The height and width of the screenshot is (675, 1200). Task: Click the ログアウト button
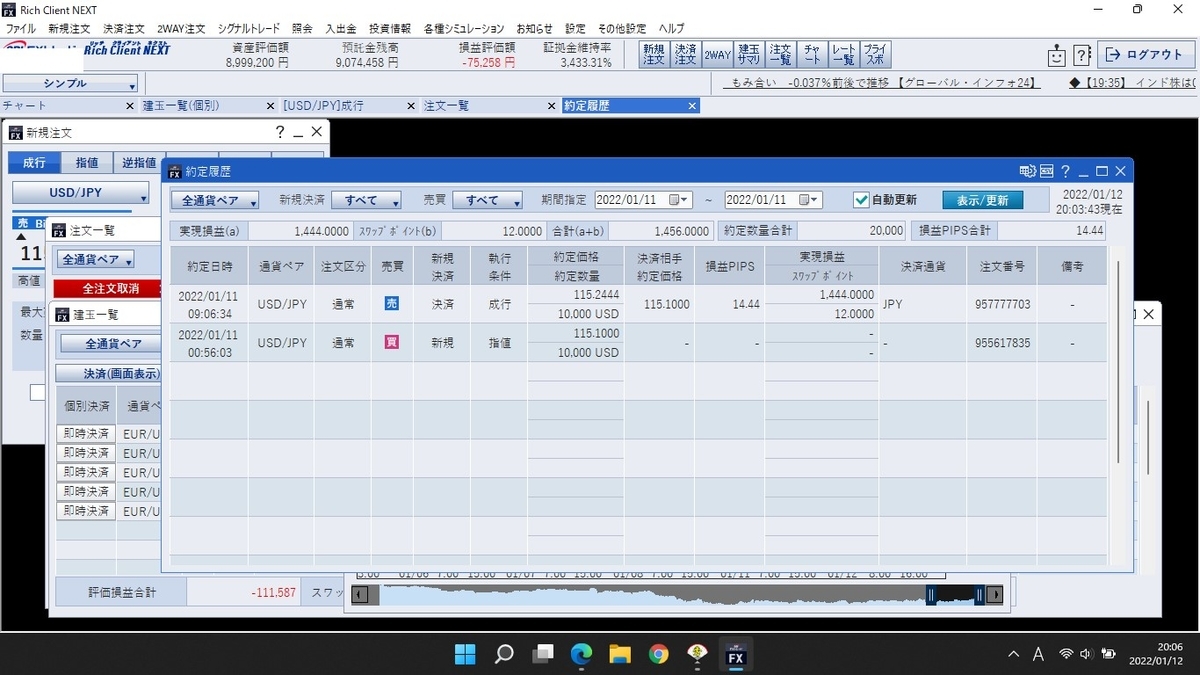(1144, 55)
